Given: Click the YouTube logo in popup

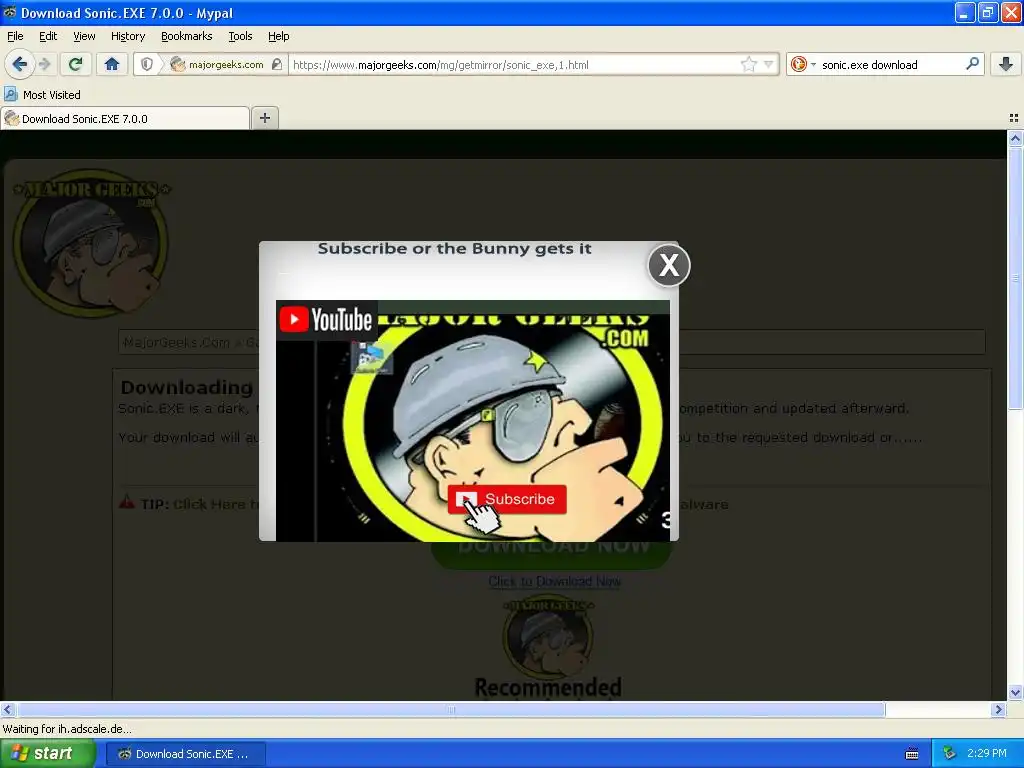Looking at the screenshot, I should pyautogui.click(x=326, y=319).
